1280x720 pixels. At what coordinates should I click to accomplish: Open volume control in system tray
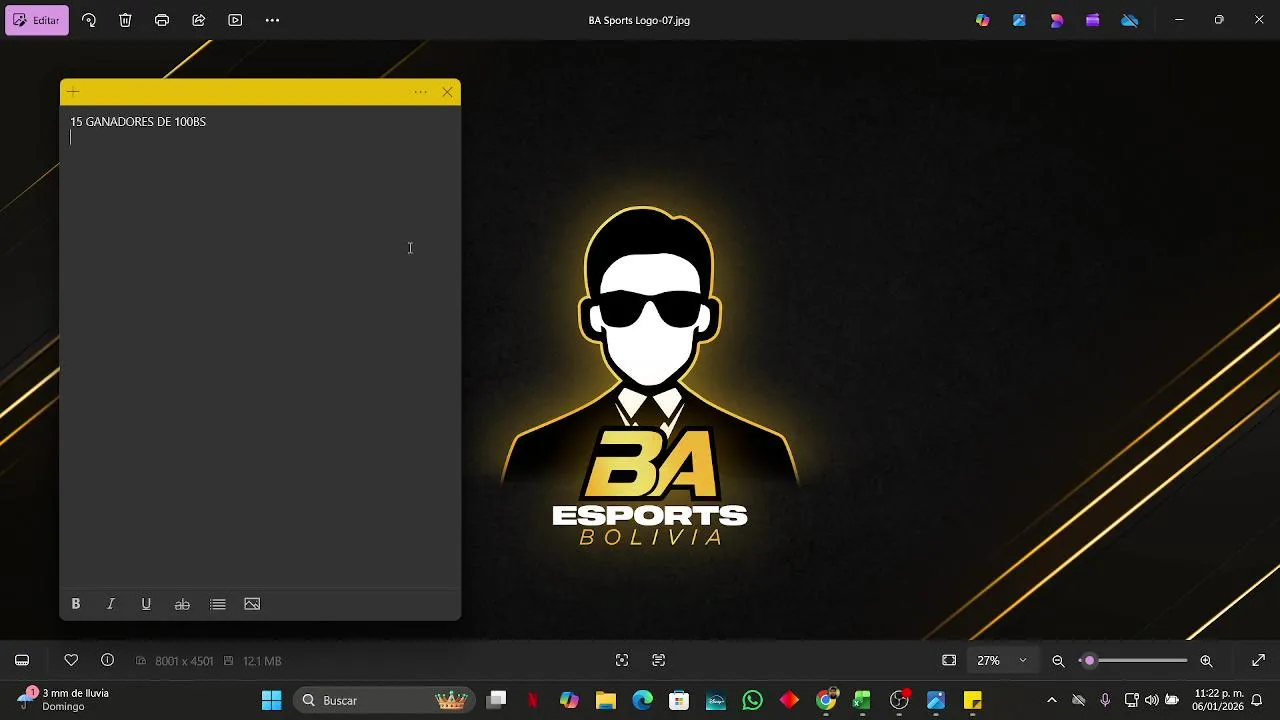(1152, 700)
